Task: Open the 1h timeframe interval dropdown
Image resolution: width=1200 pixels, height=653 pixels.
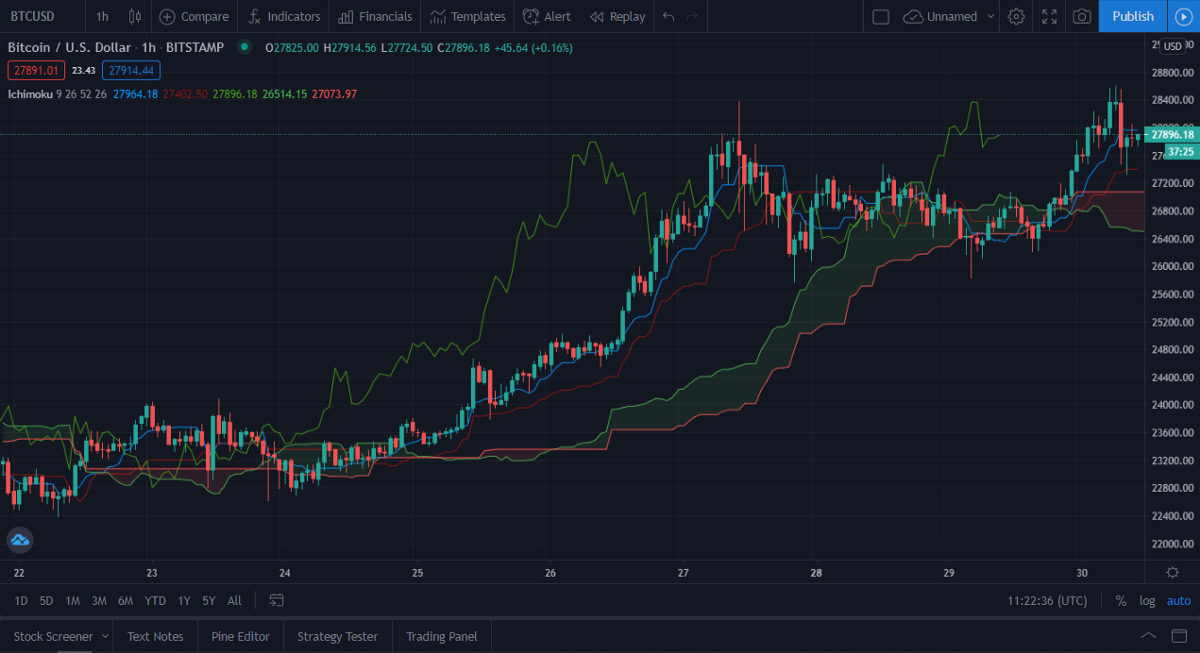Action: (102, 16)
